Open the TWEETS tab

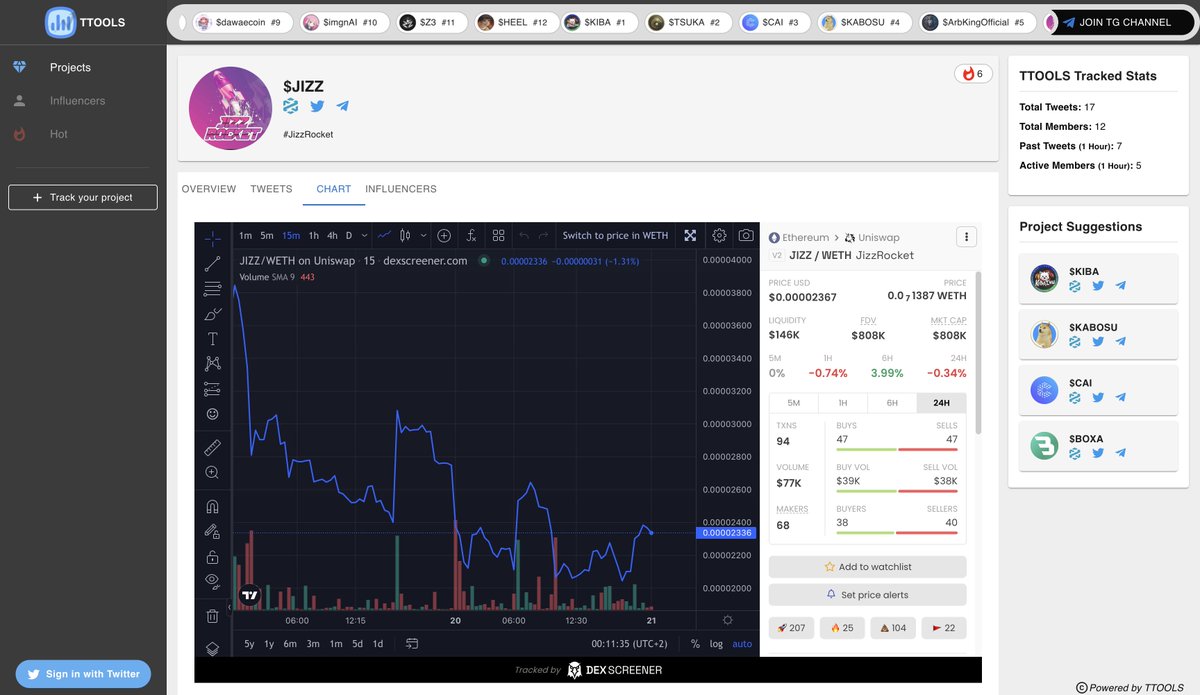[x=271, y=189]
